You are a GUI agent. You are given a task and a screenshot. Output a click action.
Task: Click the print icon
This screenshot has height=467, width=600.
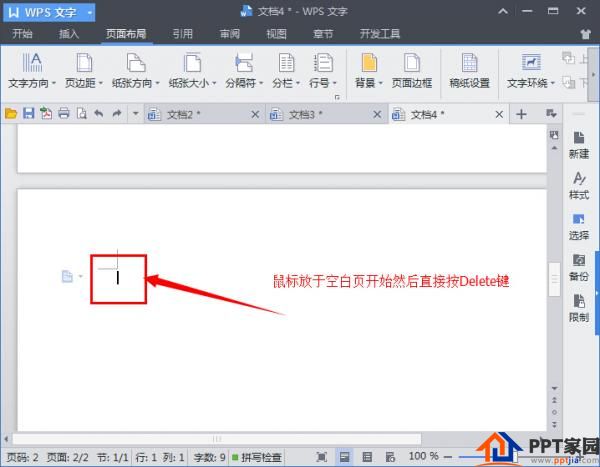point(64,114)
